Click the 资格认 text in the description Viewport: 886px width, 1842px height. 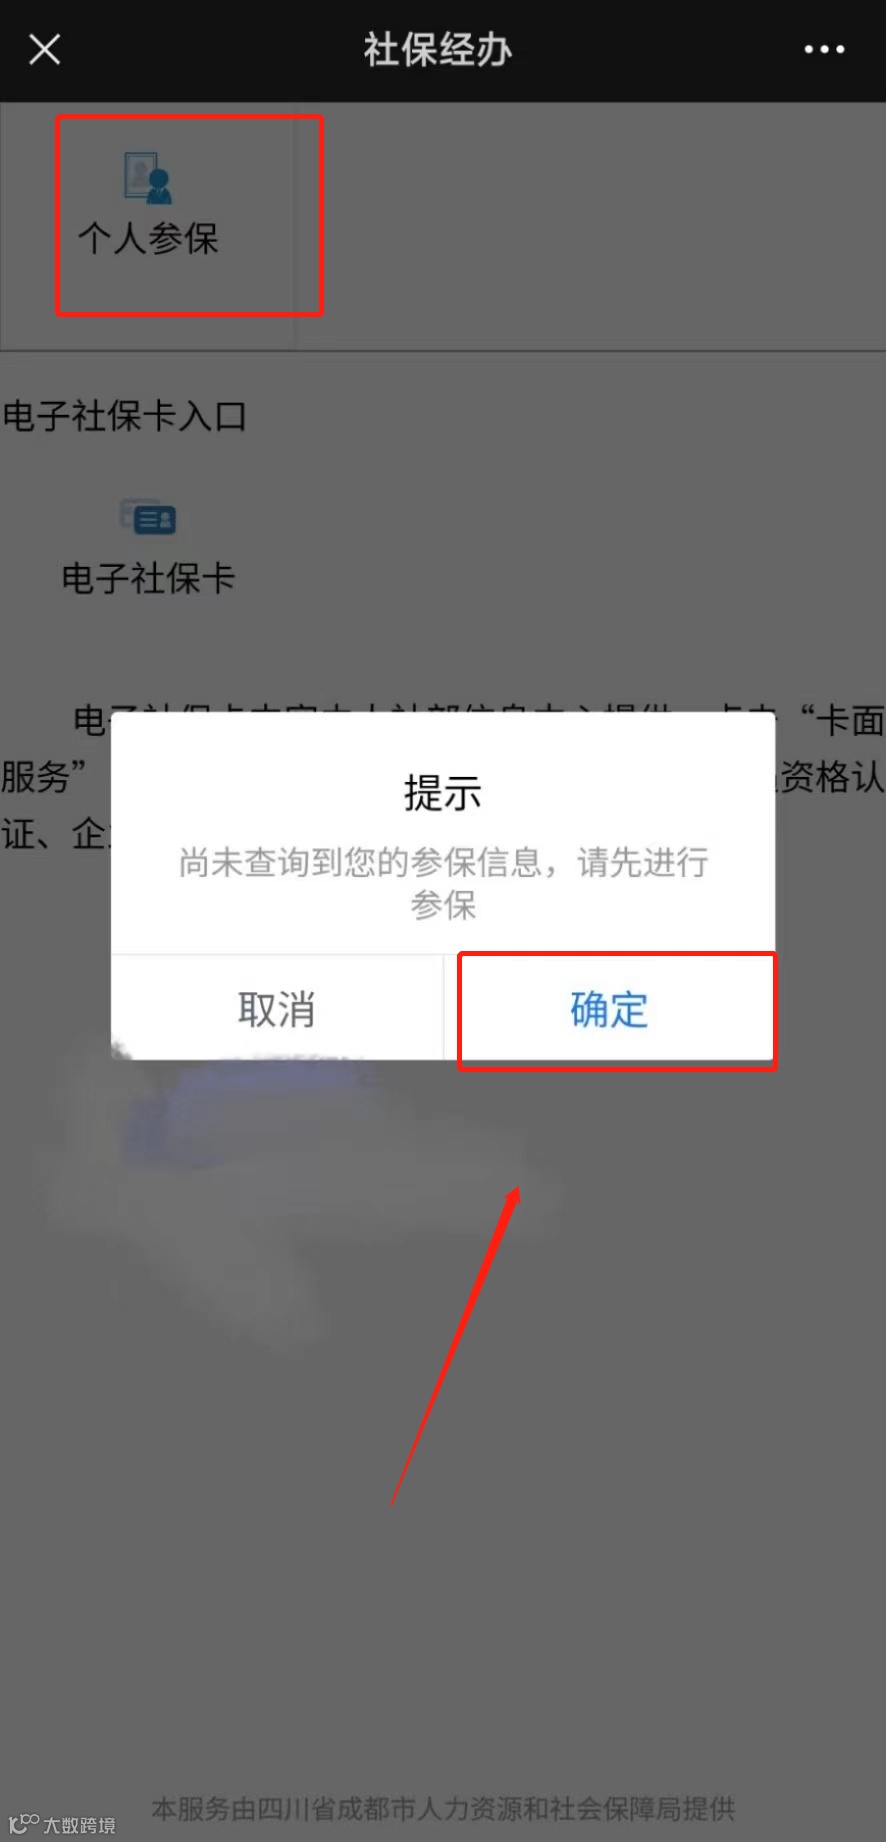832,777
